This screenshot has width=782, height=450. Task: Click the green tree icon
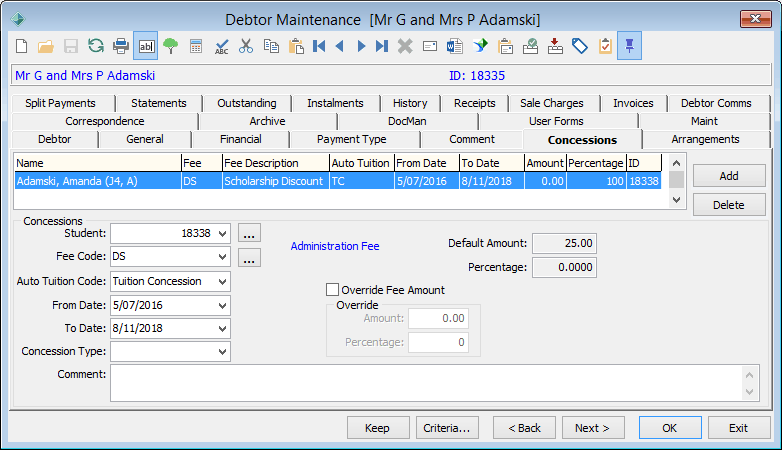pos(171,46)
